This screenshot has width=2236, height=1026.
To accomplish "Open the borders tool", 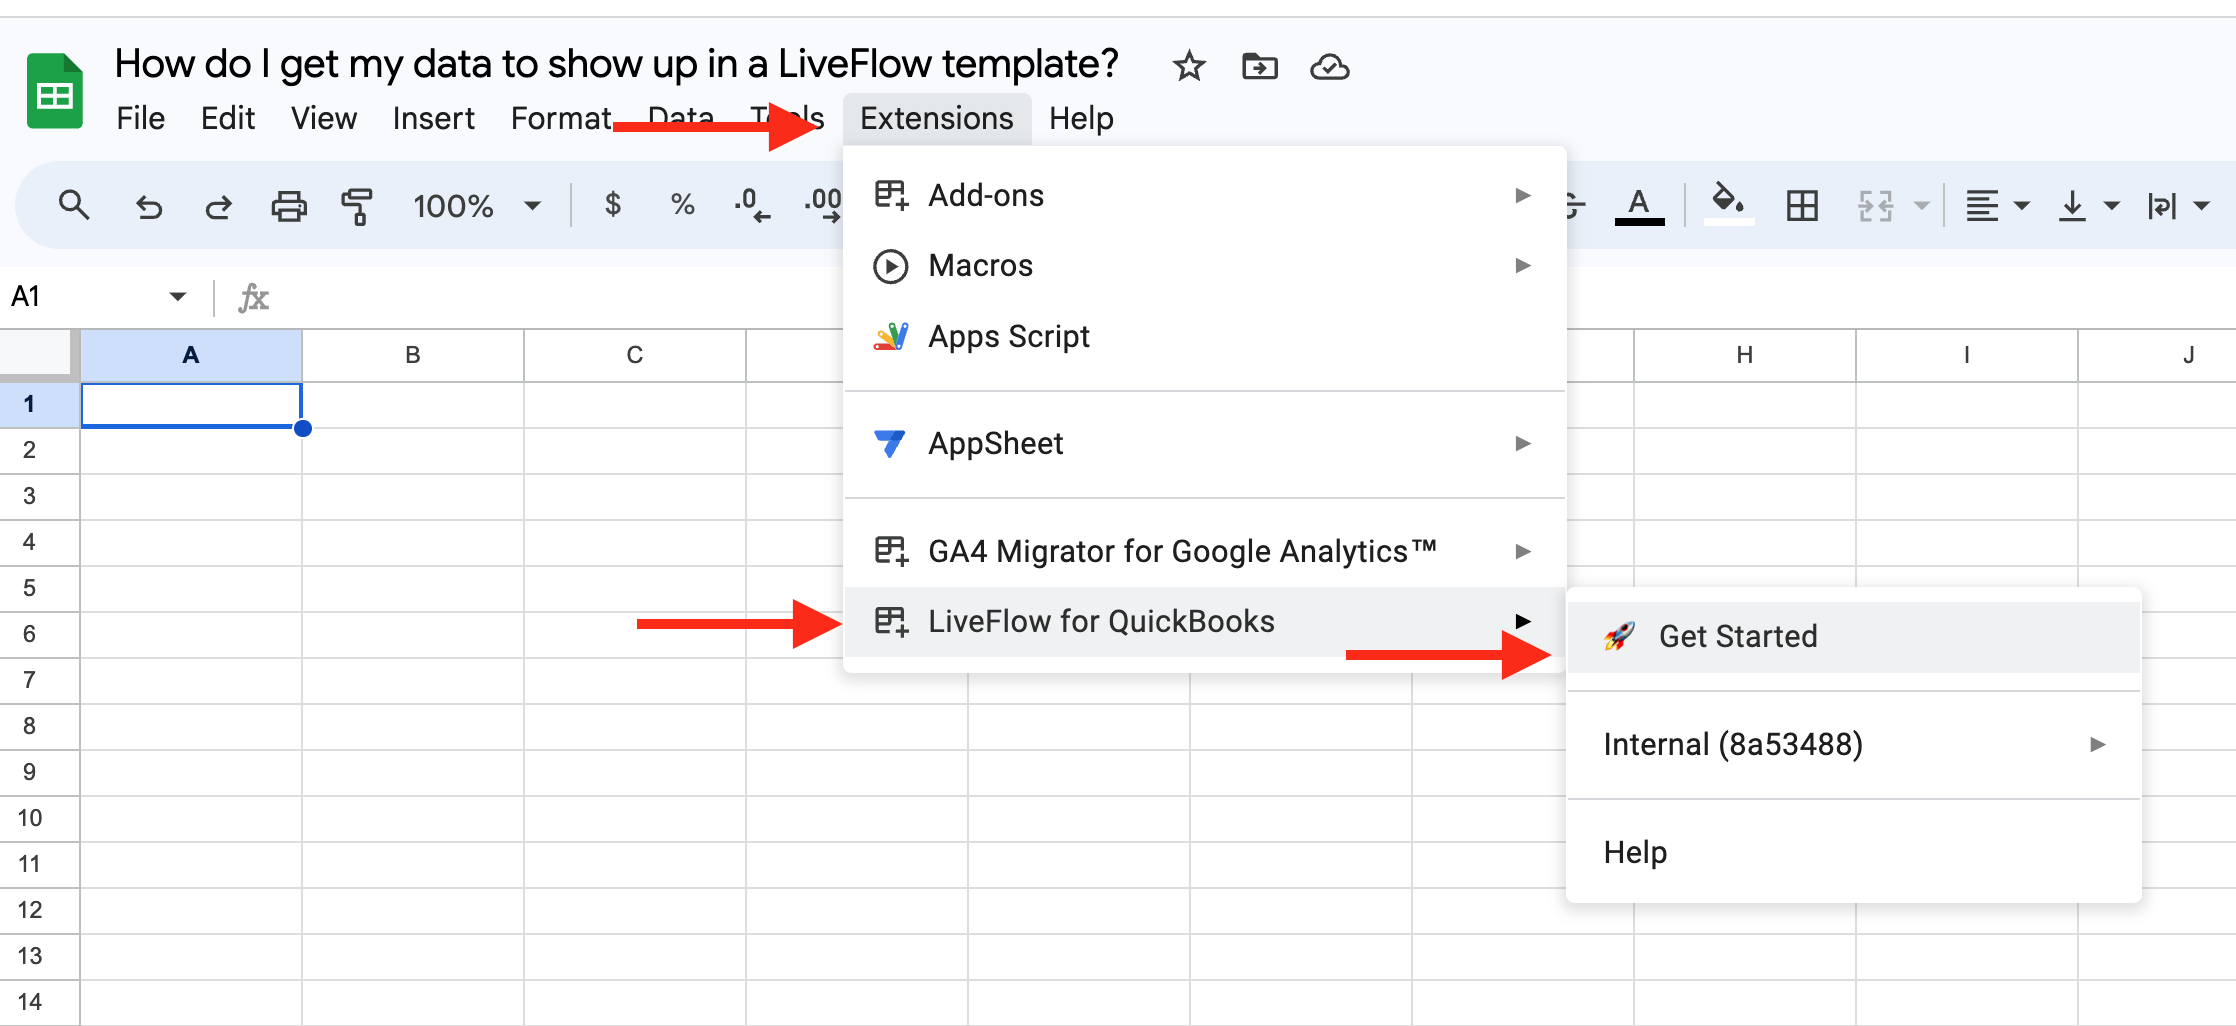I will click(1802, 206).
